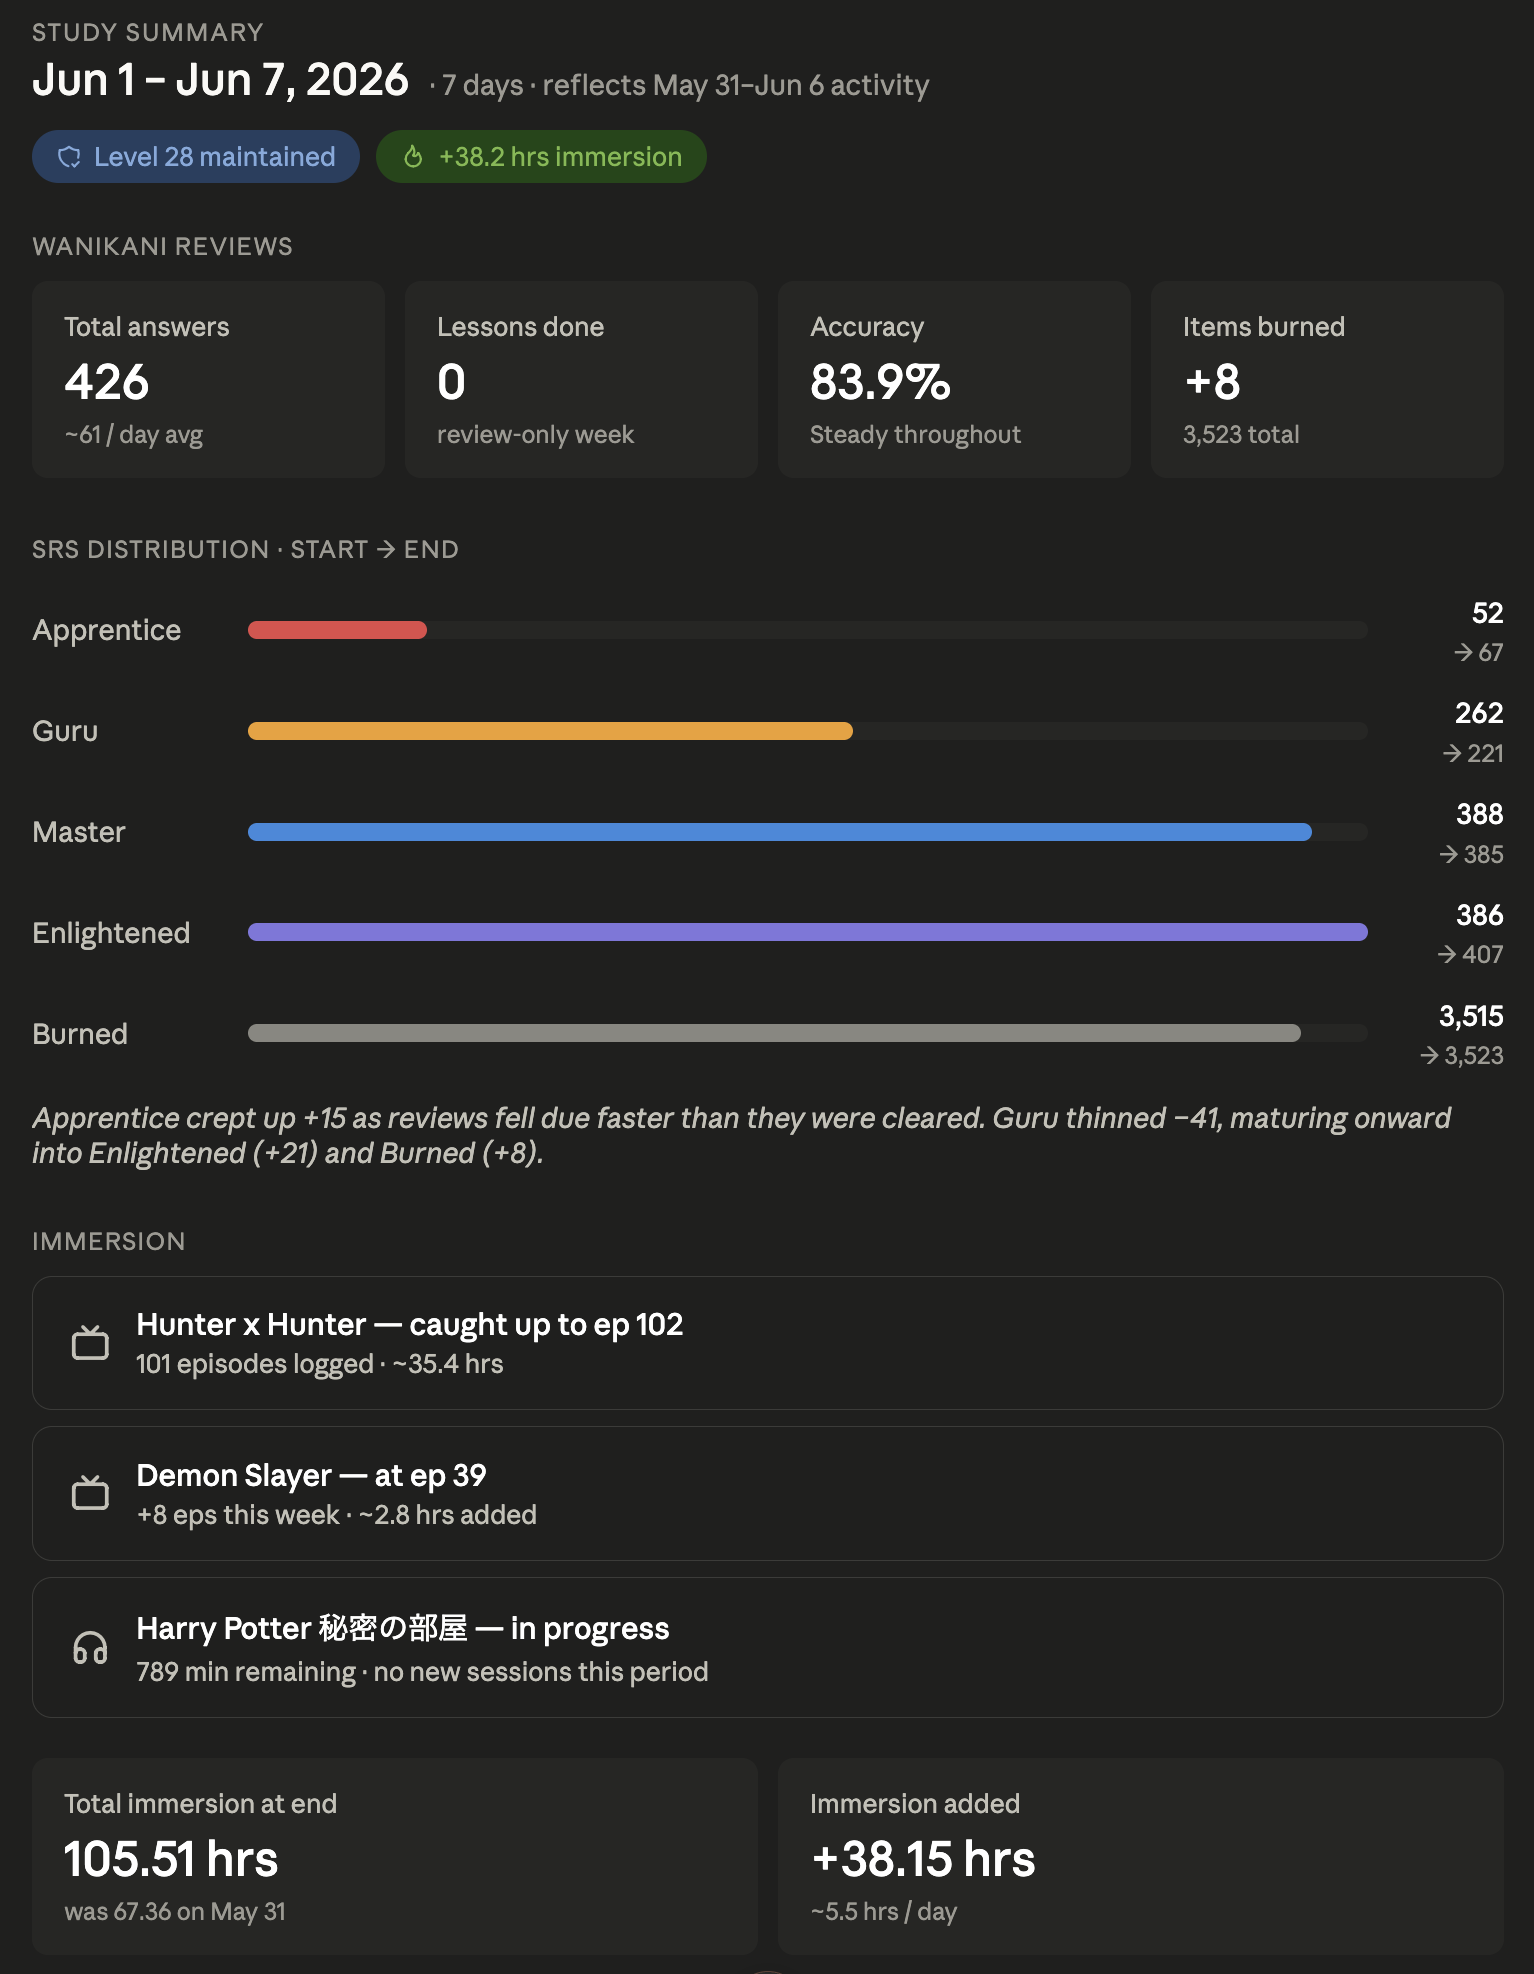Viewport: 1534px width, 1974px height.
Task: Open the Immersion added +38.15 hrs card
Action: pos(1141,1856)
